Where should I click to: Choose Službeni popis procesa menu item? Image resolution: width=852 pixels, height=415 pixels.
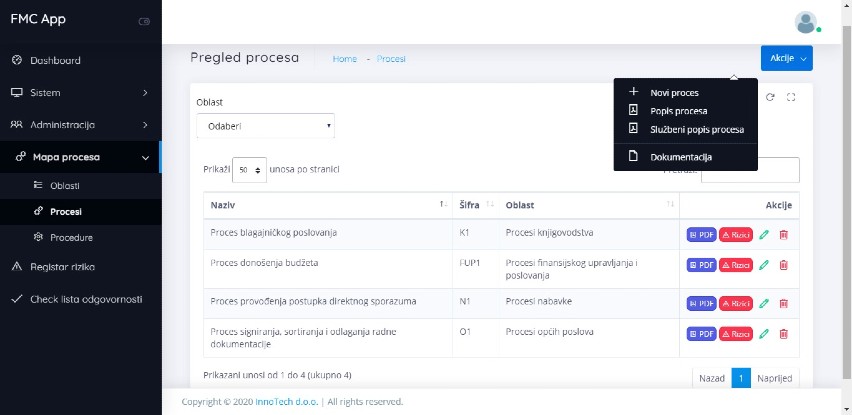(x=696, y=129)
